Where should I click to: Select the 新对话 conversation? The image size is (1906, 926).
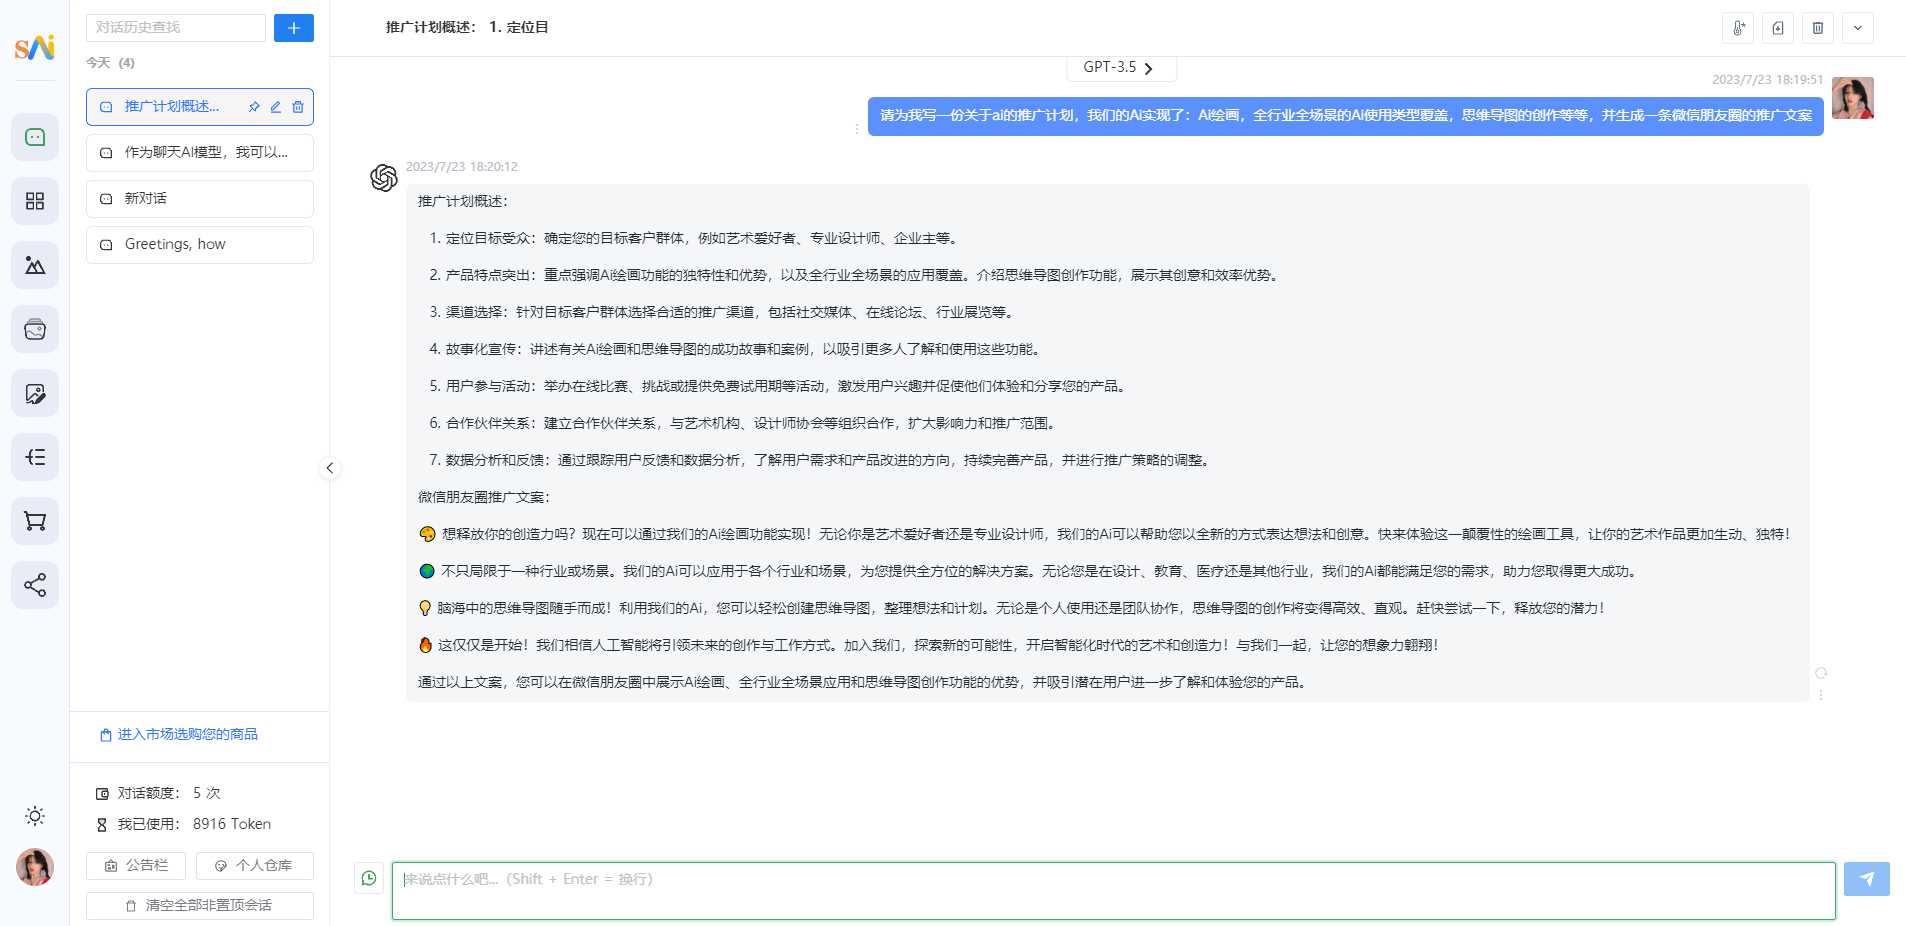[199, 198]
